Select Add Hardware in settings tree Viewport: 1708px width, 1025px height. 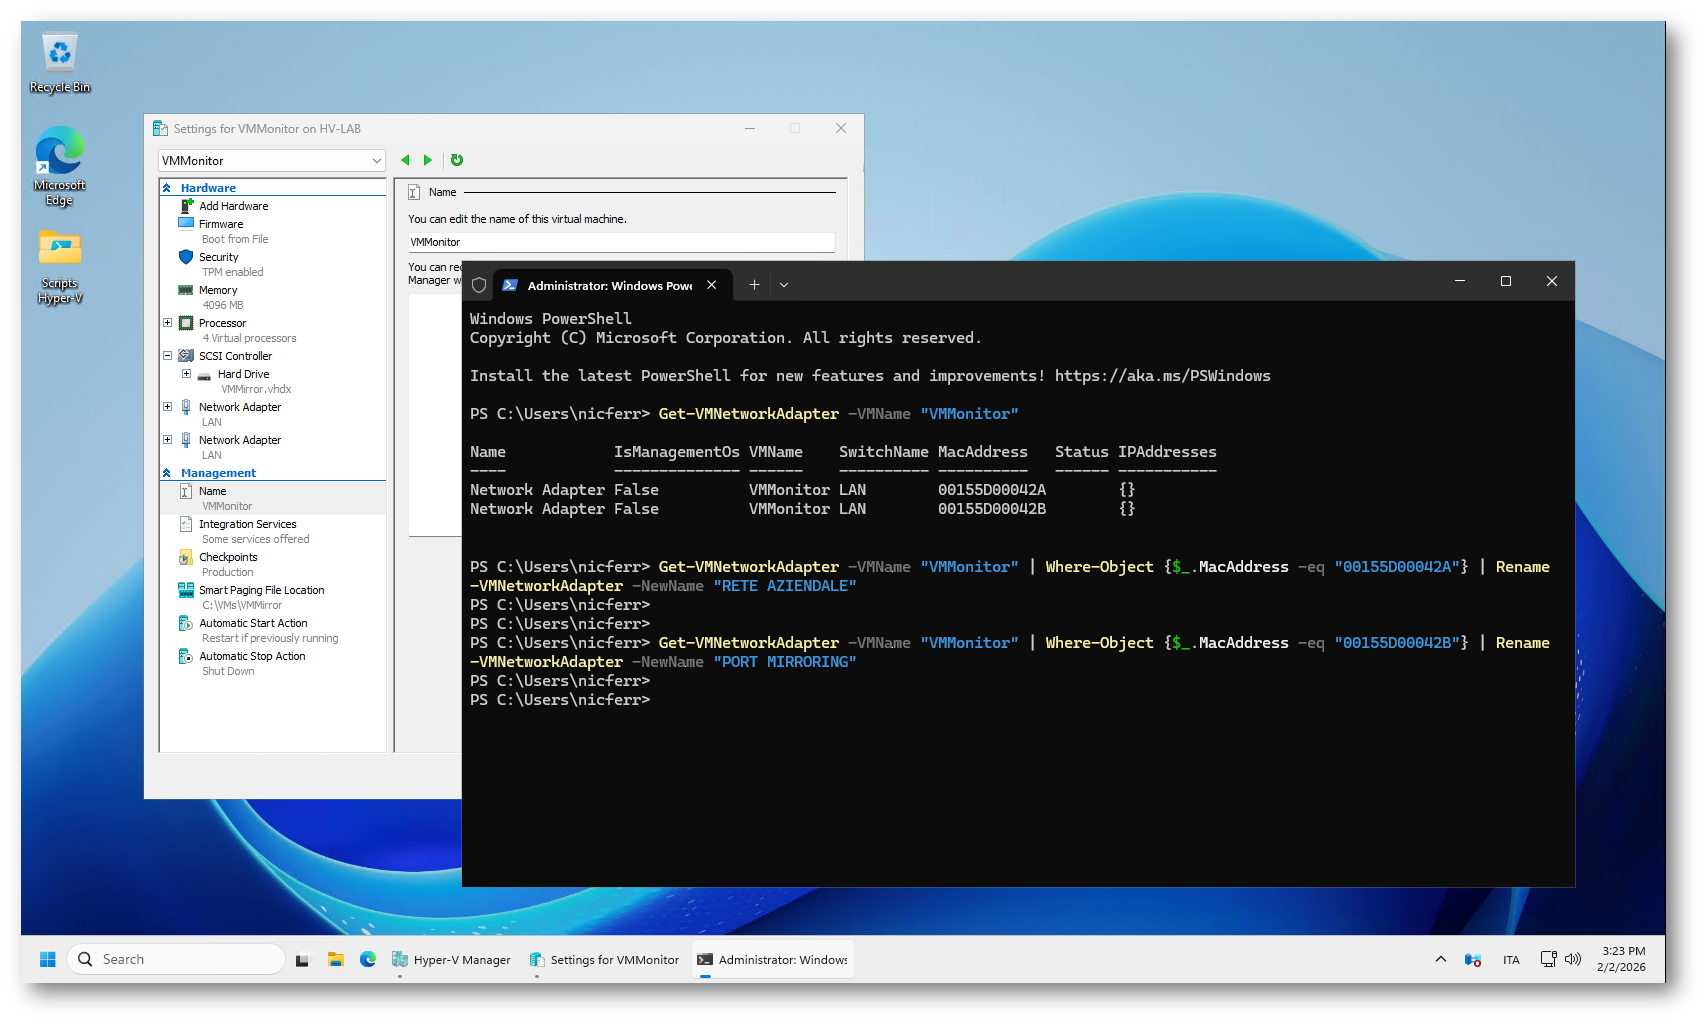tap(233, 206)
